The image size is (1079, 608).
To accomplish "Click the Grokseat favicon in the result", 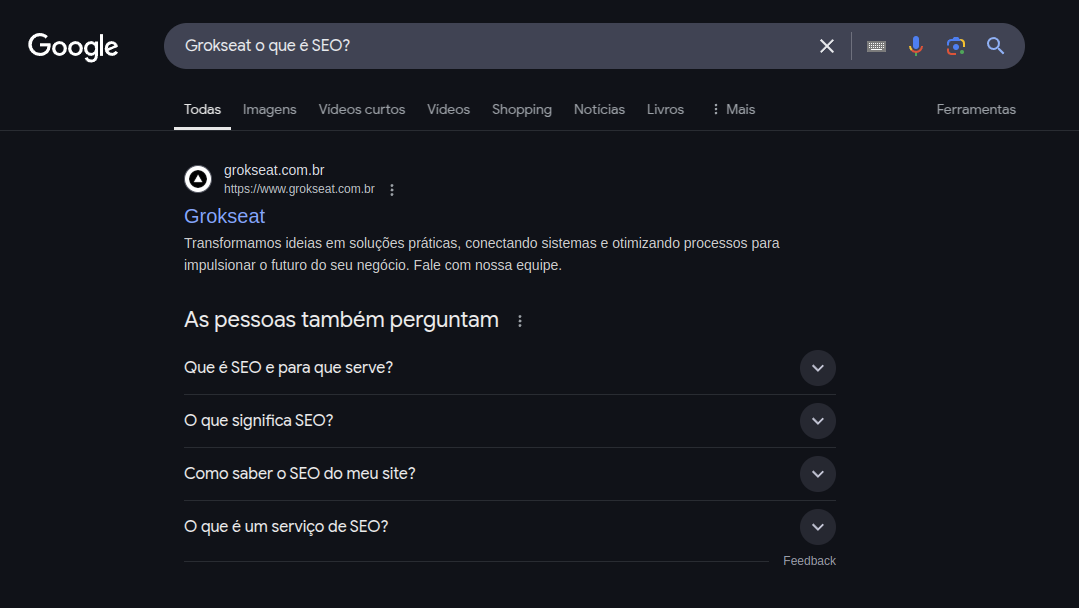I will coord(197,179).
